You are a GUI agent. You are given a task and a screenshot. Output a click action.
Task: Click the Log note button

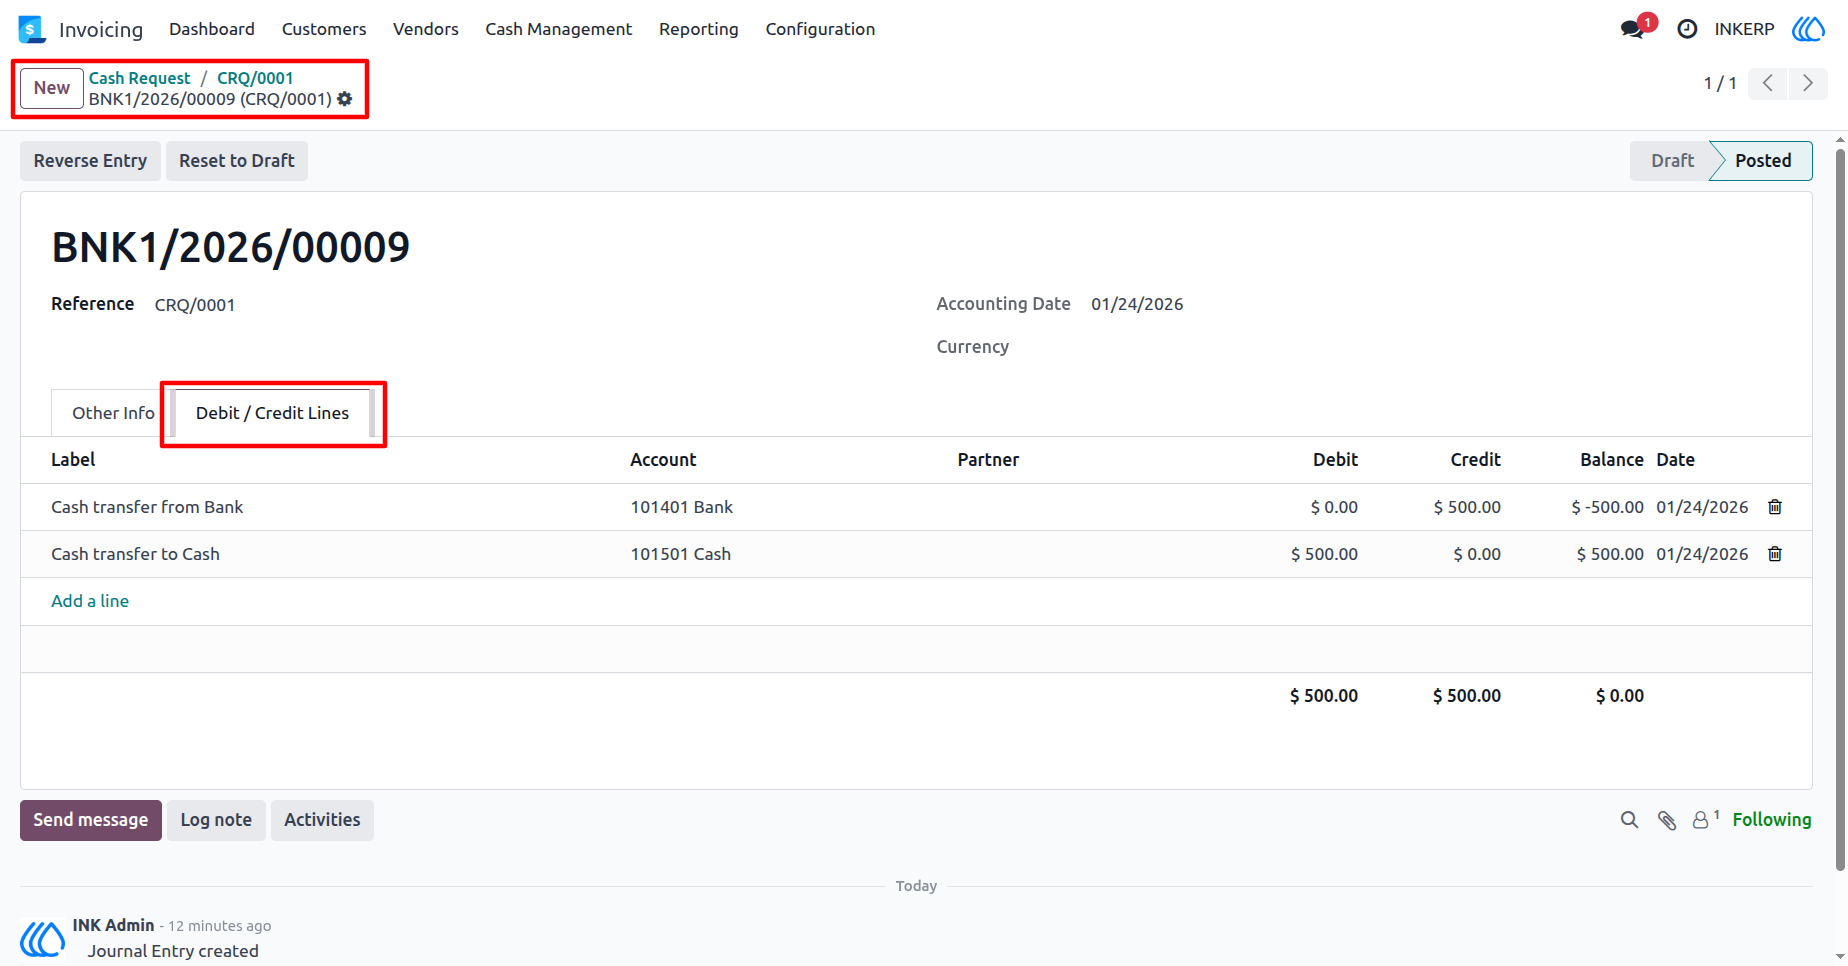[216, 820]
